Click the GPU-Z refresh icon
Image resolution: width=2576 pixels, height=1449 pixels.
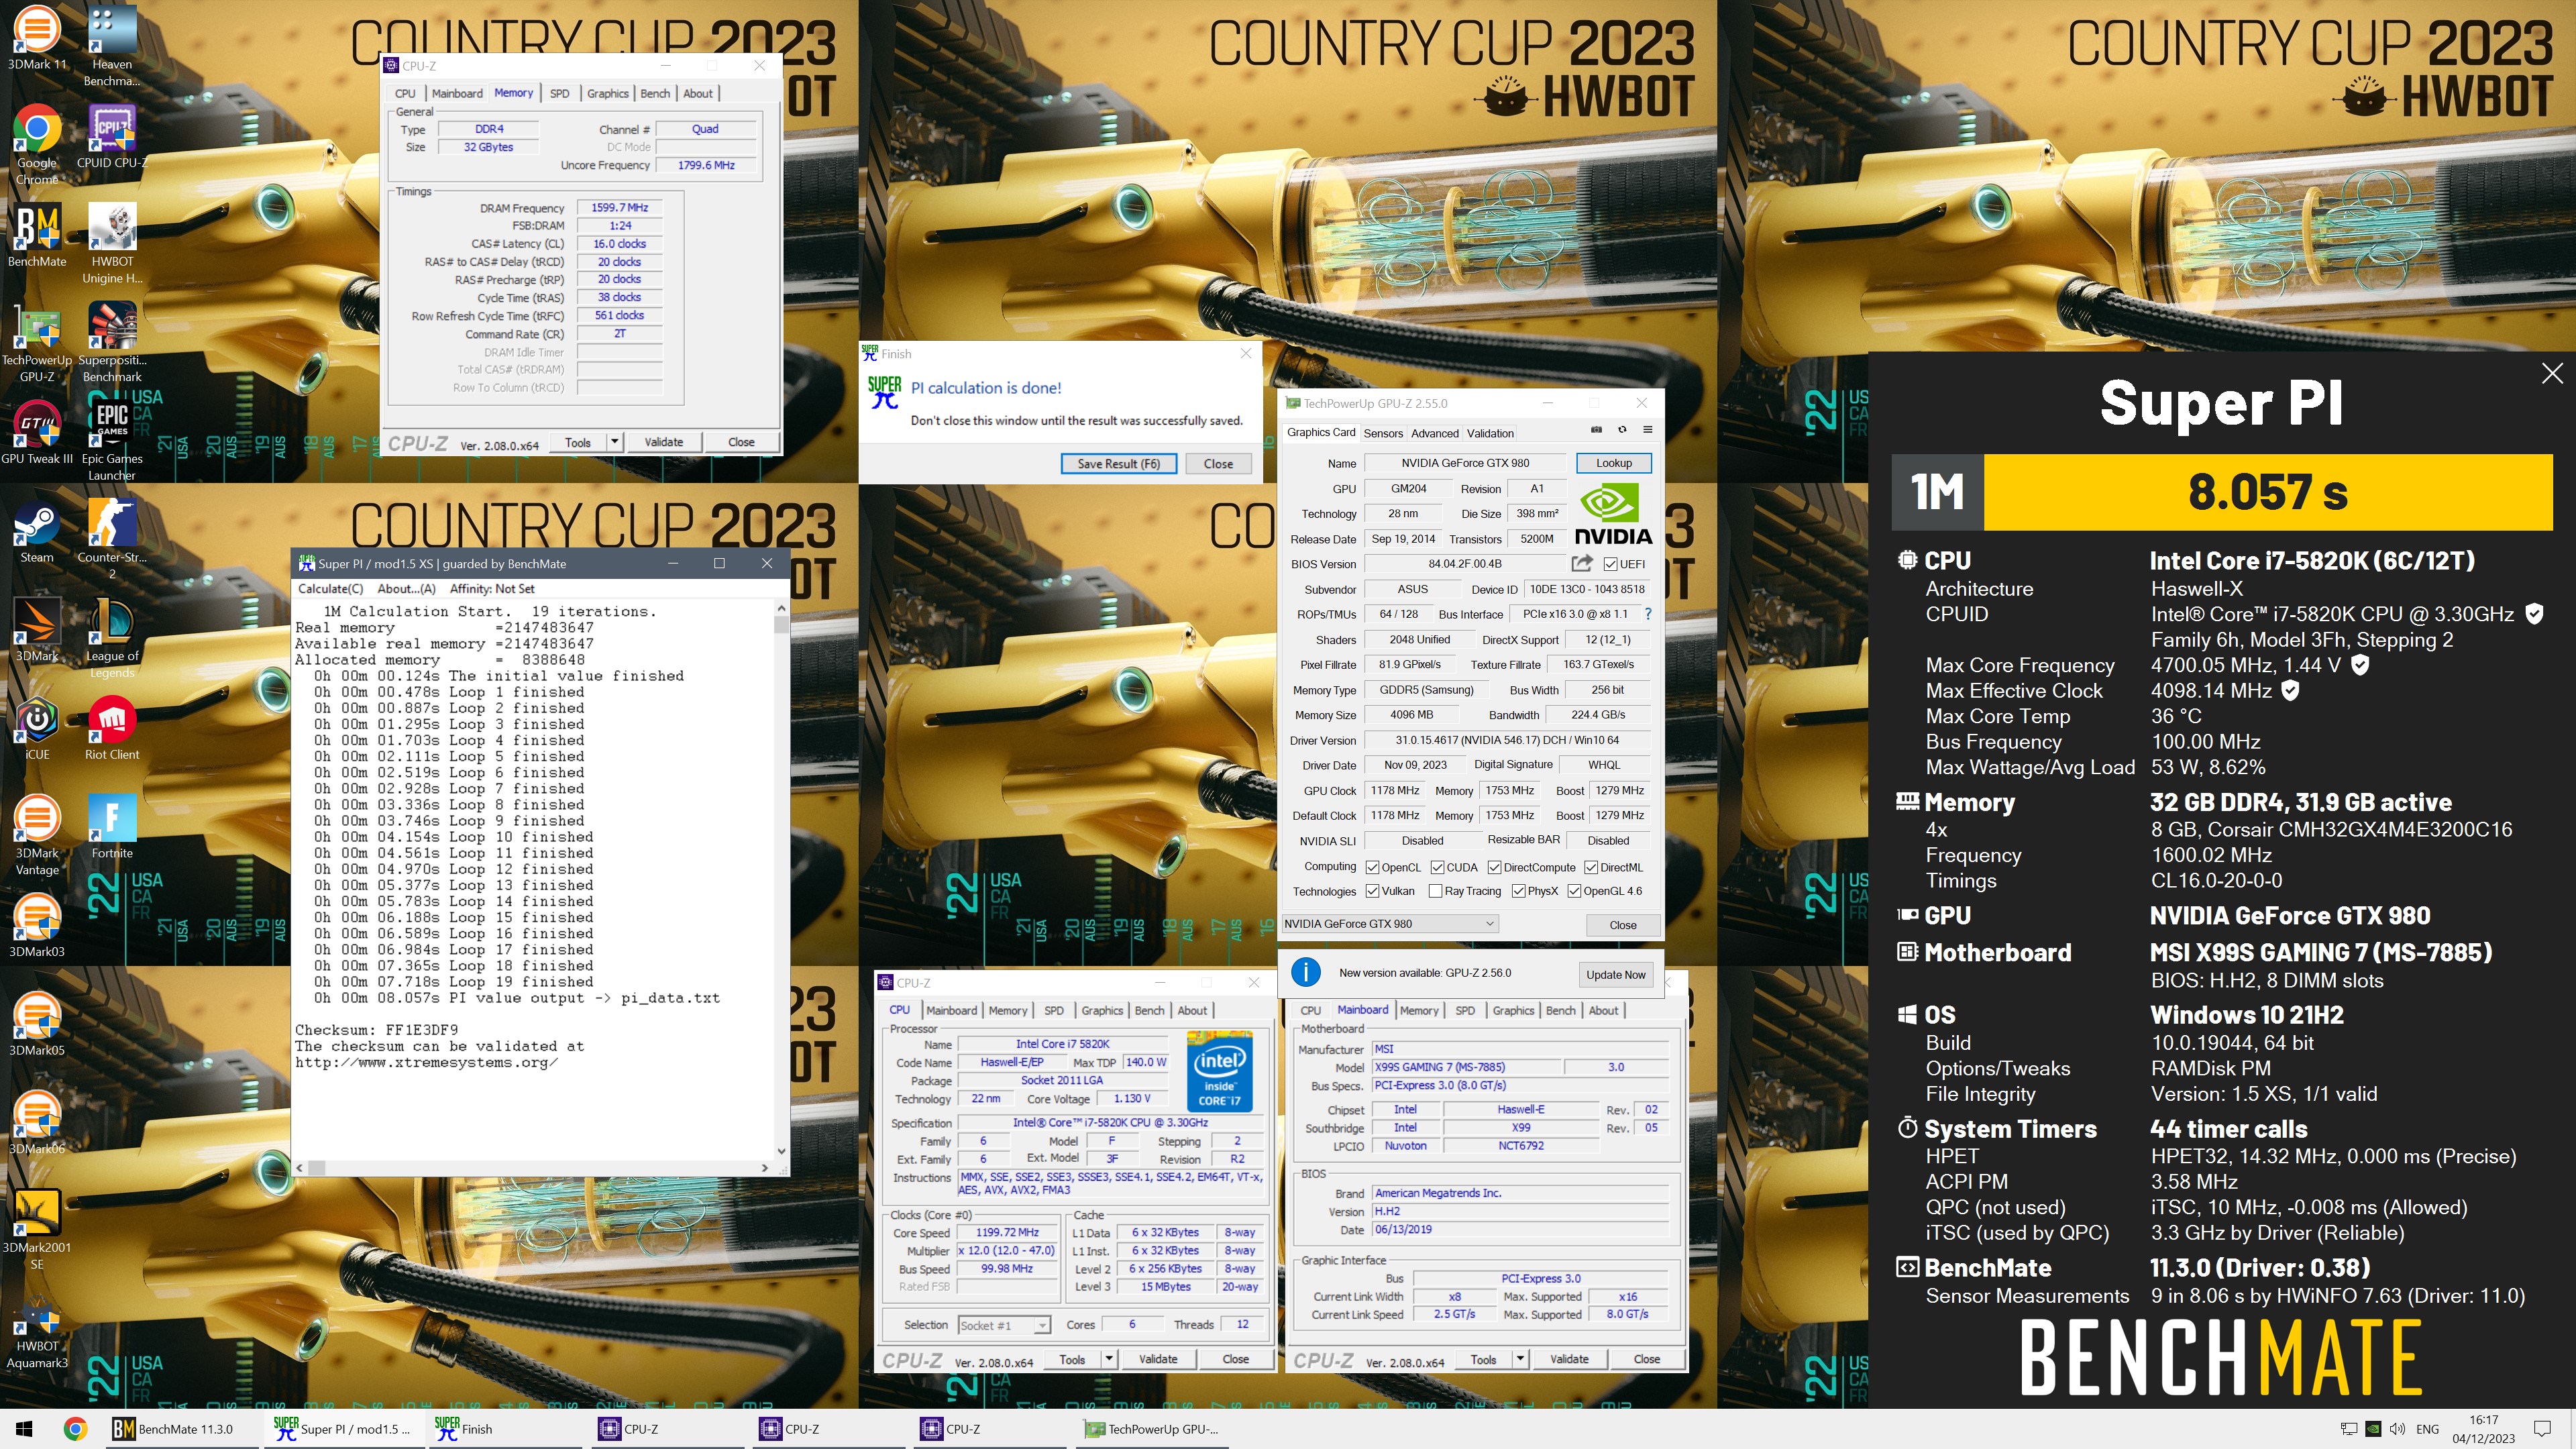pyautogui.click(x=1622, y=430)
